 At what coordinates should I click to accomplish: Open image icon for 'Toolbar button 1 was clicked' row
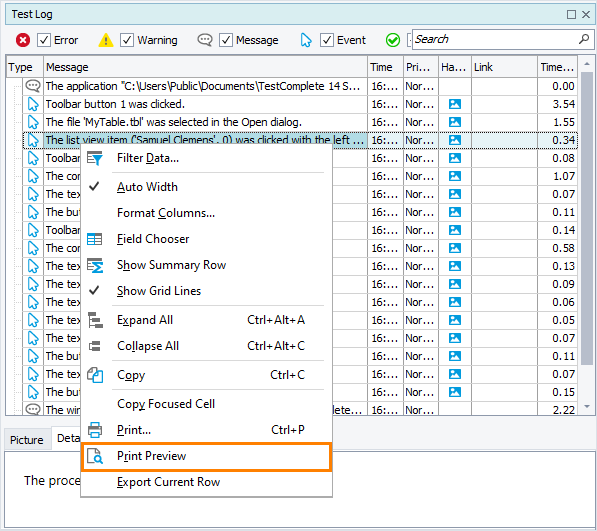pos(455,104)
